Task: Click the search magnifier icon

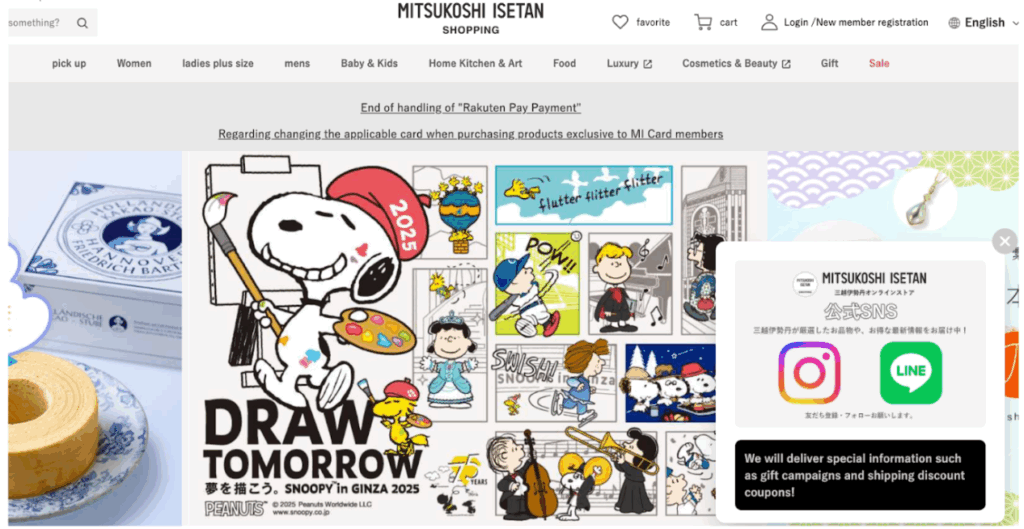Action: (x=82, y=23)
